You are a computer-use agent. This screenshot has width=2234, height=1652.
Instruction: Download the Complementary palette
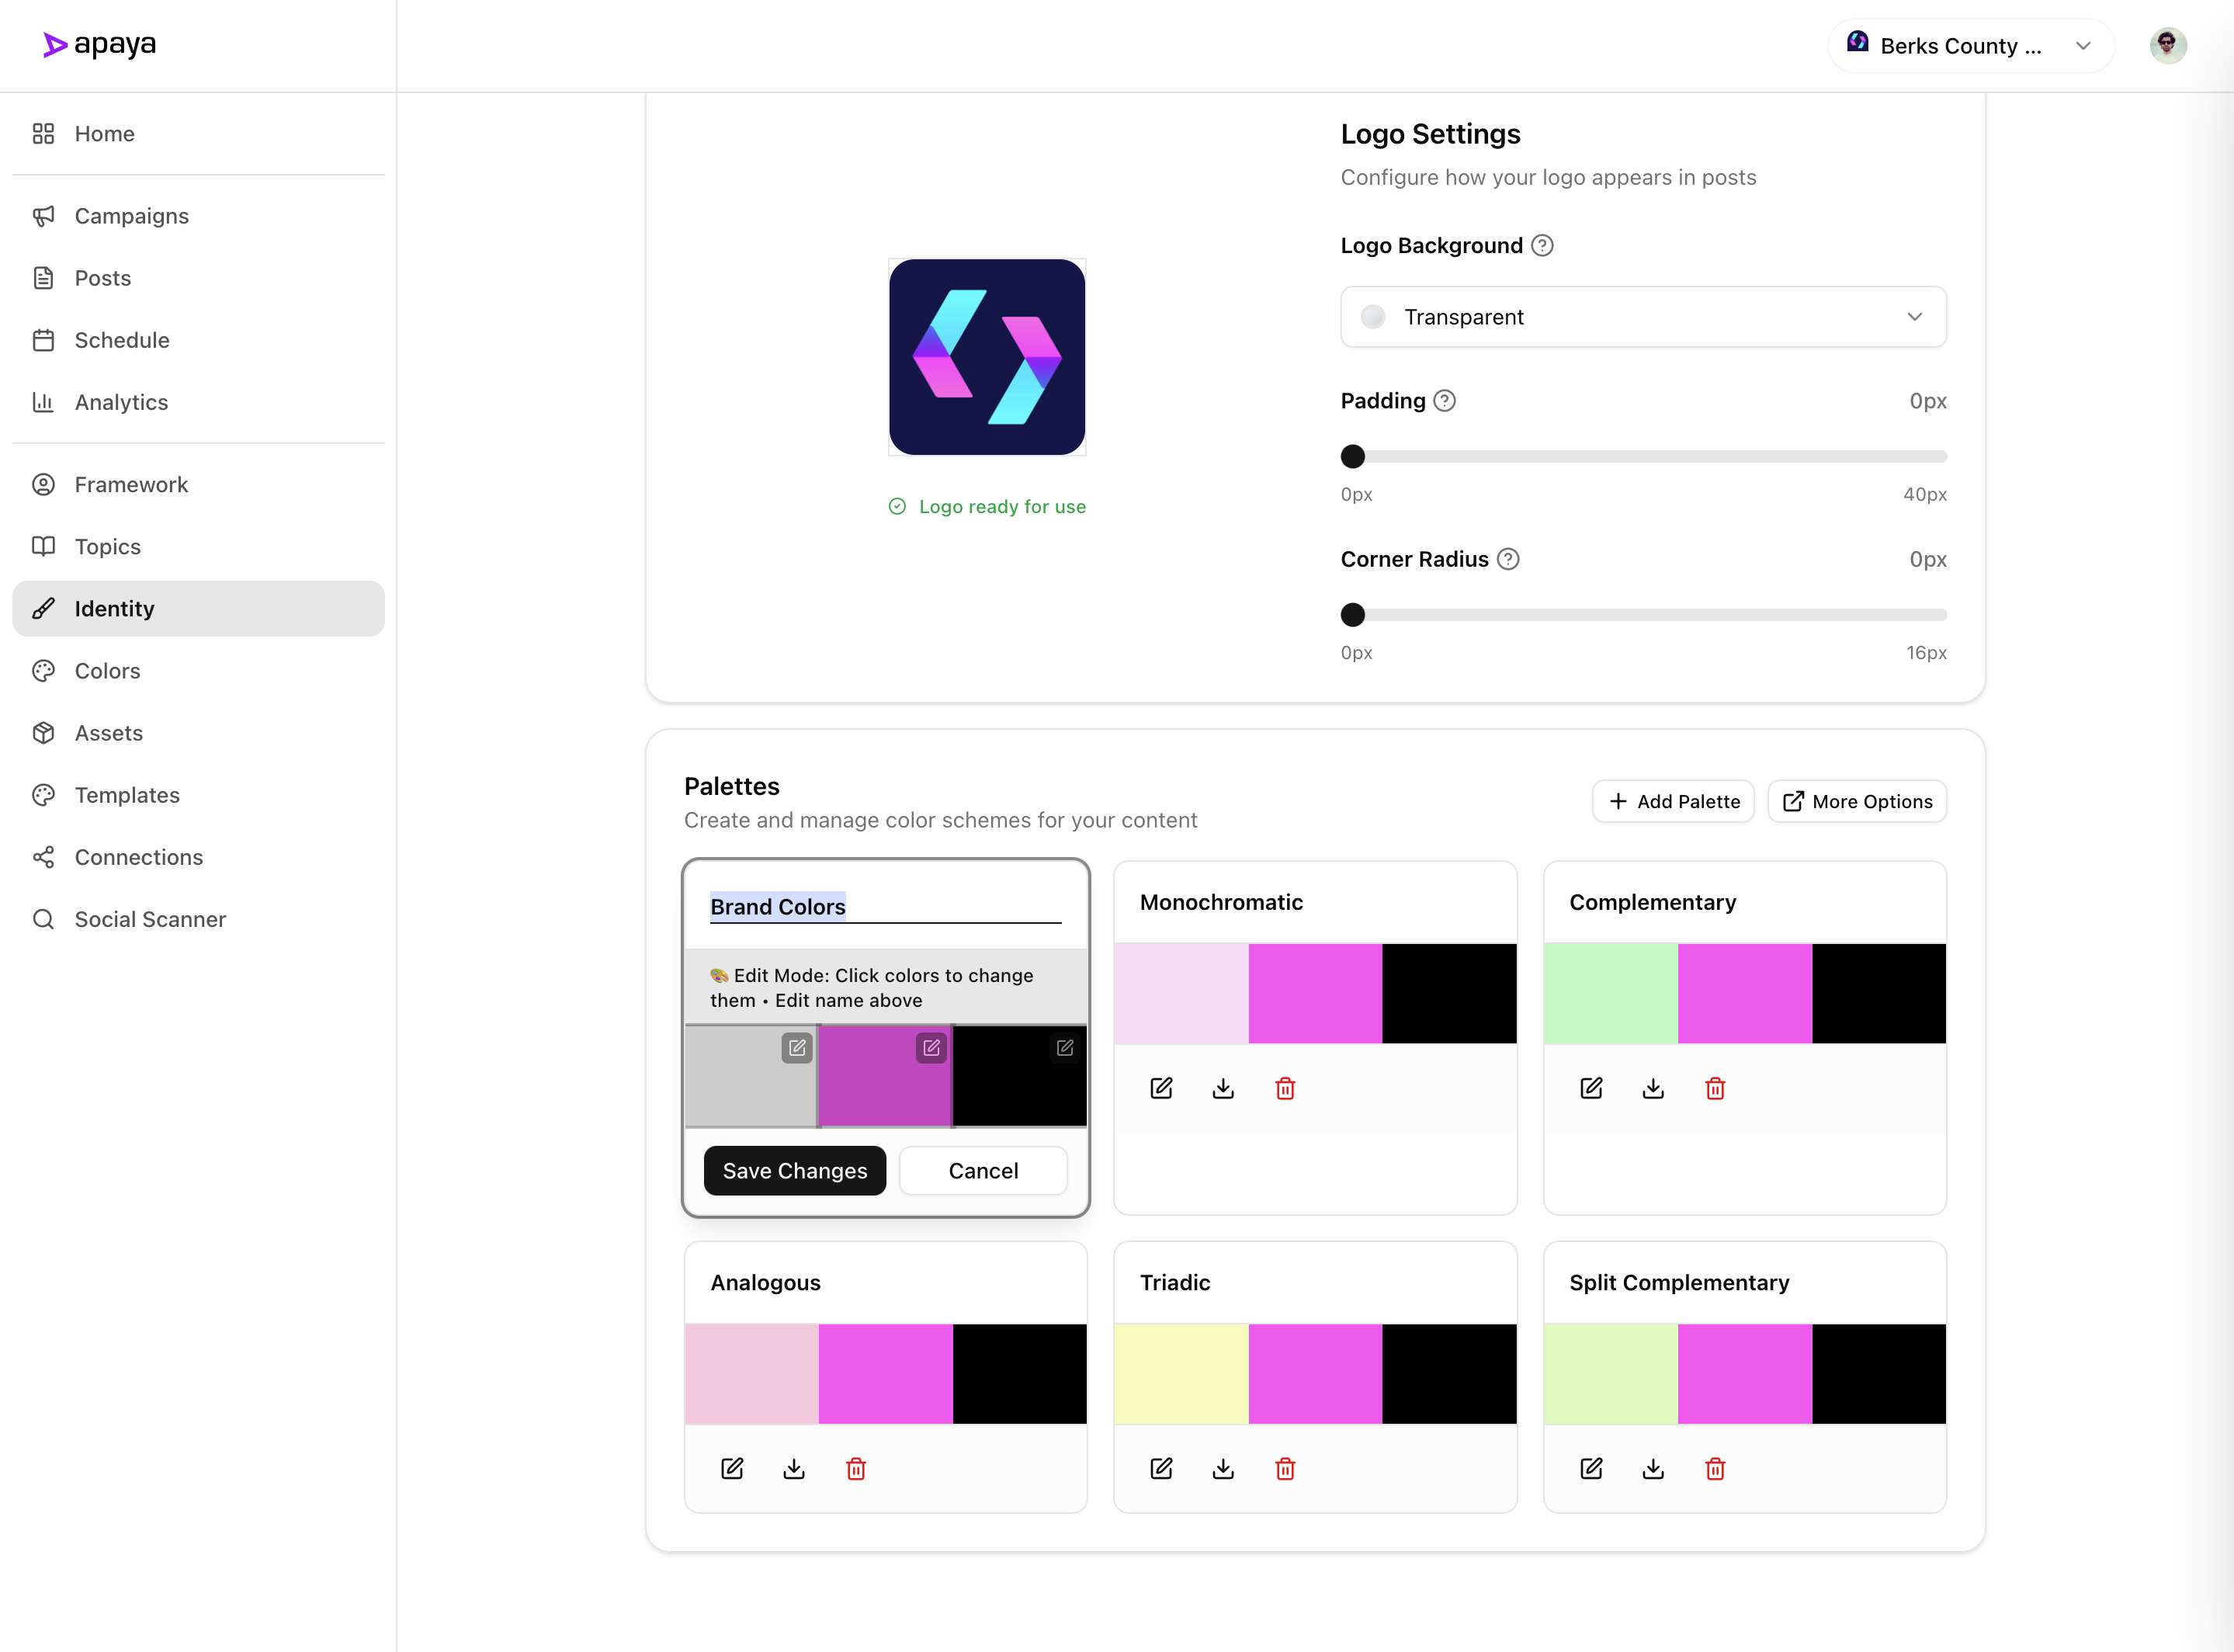[x=1653, y=1088]
